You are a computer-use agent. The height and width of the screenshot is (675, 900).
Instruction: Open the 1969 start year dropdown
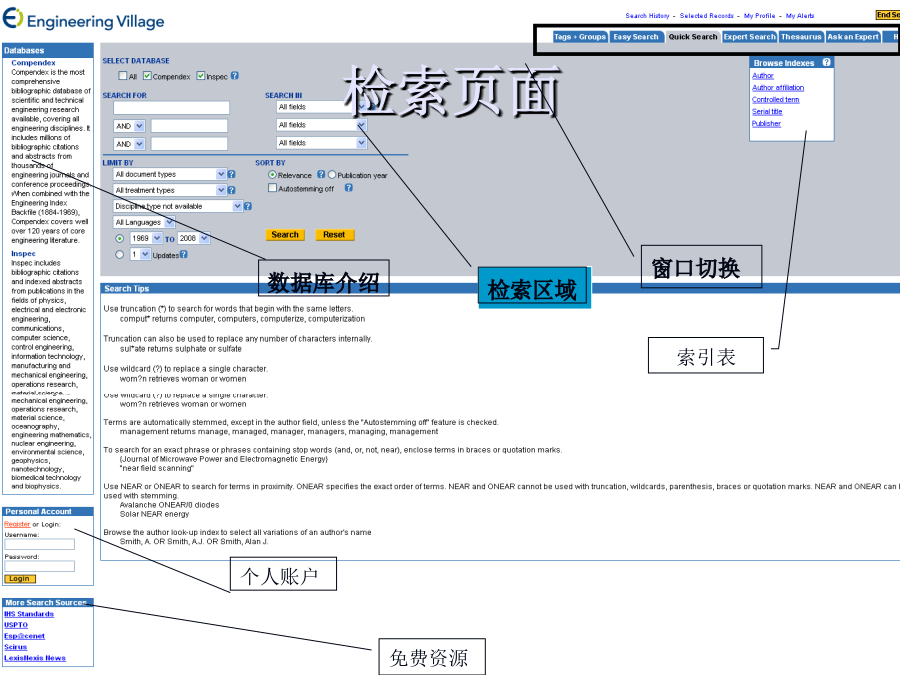click(x=146, y=238)
